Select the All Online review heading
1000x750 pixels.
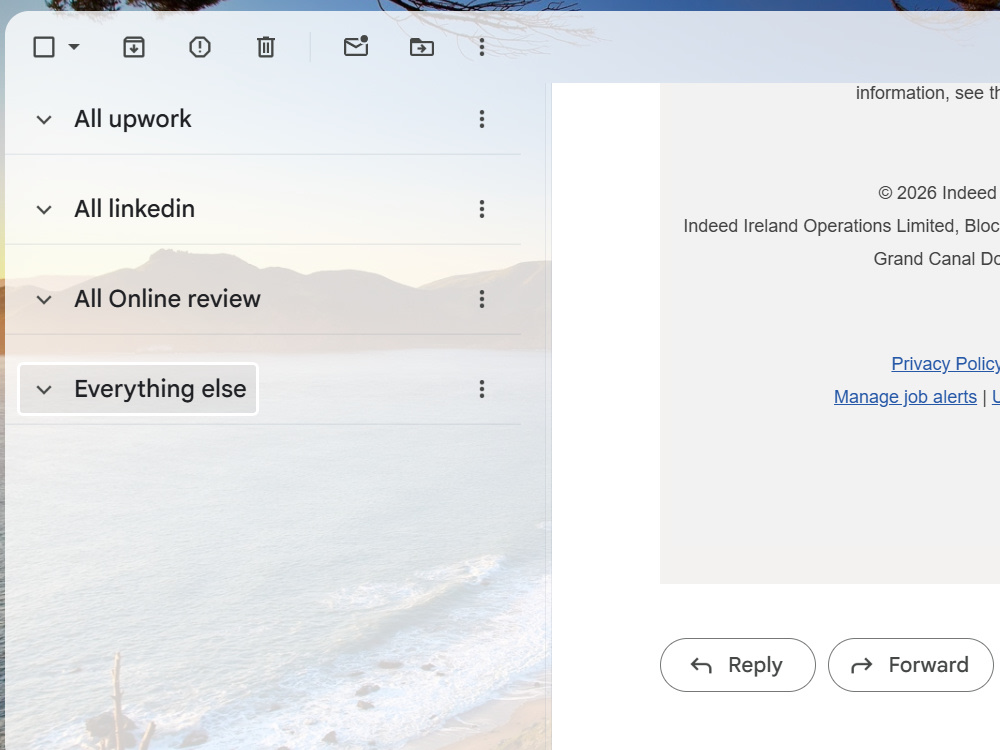pyautogui.click(x=167, y=299)
